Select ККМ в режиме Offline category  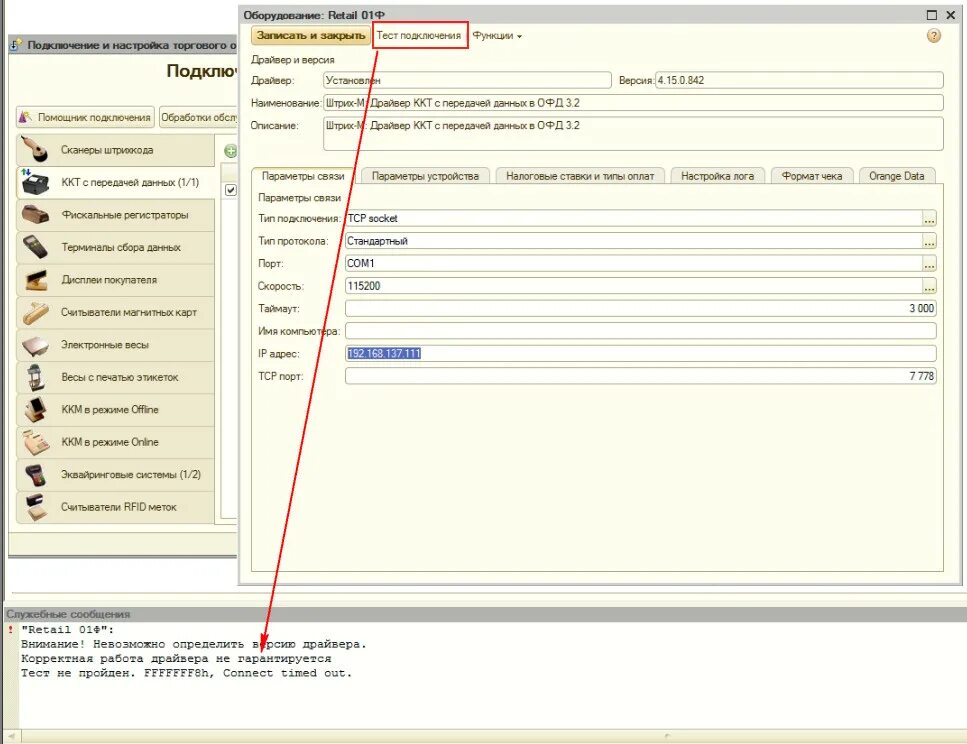pyautogui.click(x=115, y=410)
